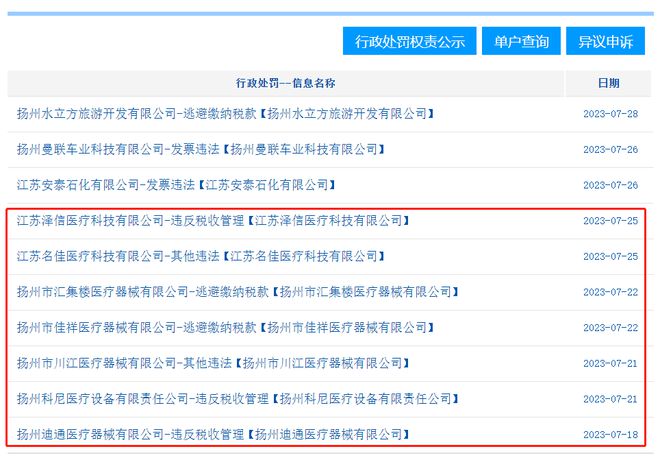Select the date 2023-07-25 for 江苏泽信医疗
Image resolution: width=660 pixels, height=460 pixels.
610,221
